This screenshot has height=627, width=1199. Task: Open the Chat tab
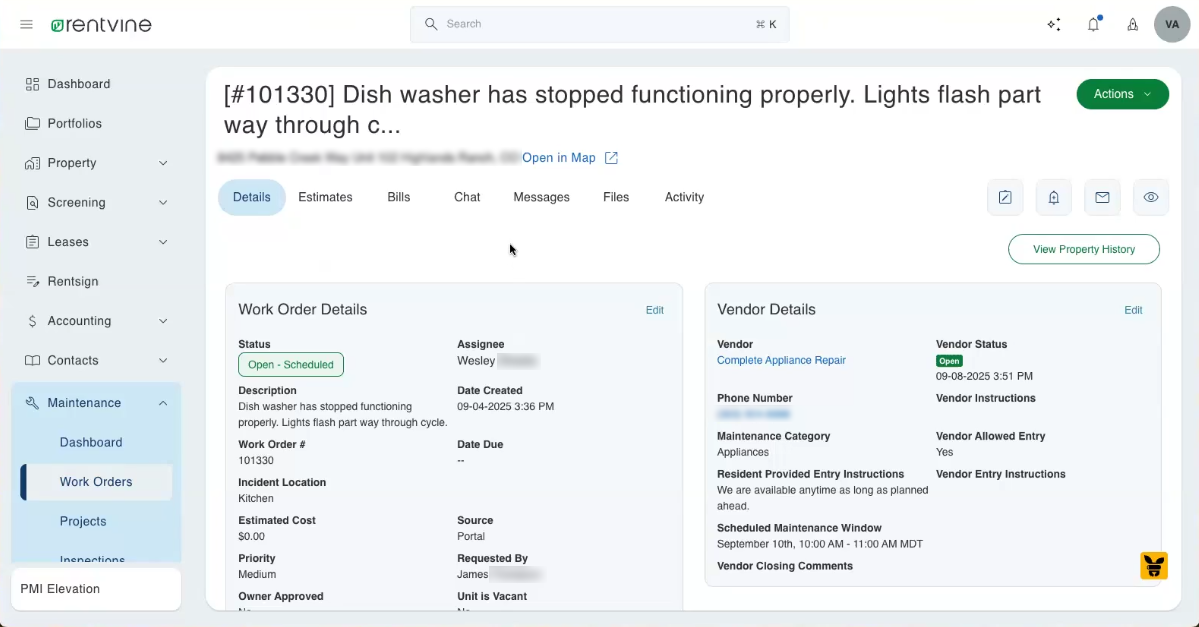click(467, 197)
